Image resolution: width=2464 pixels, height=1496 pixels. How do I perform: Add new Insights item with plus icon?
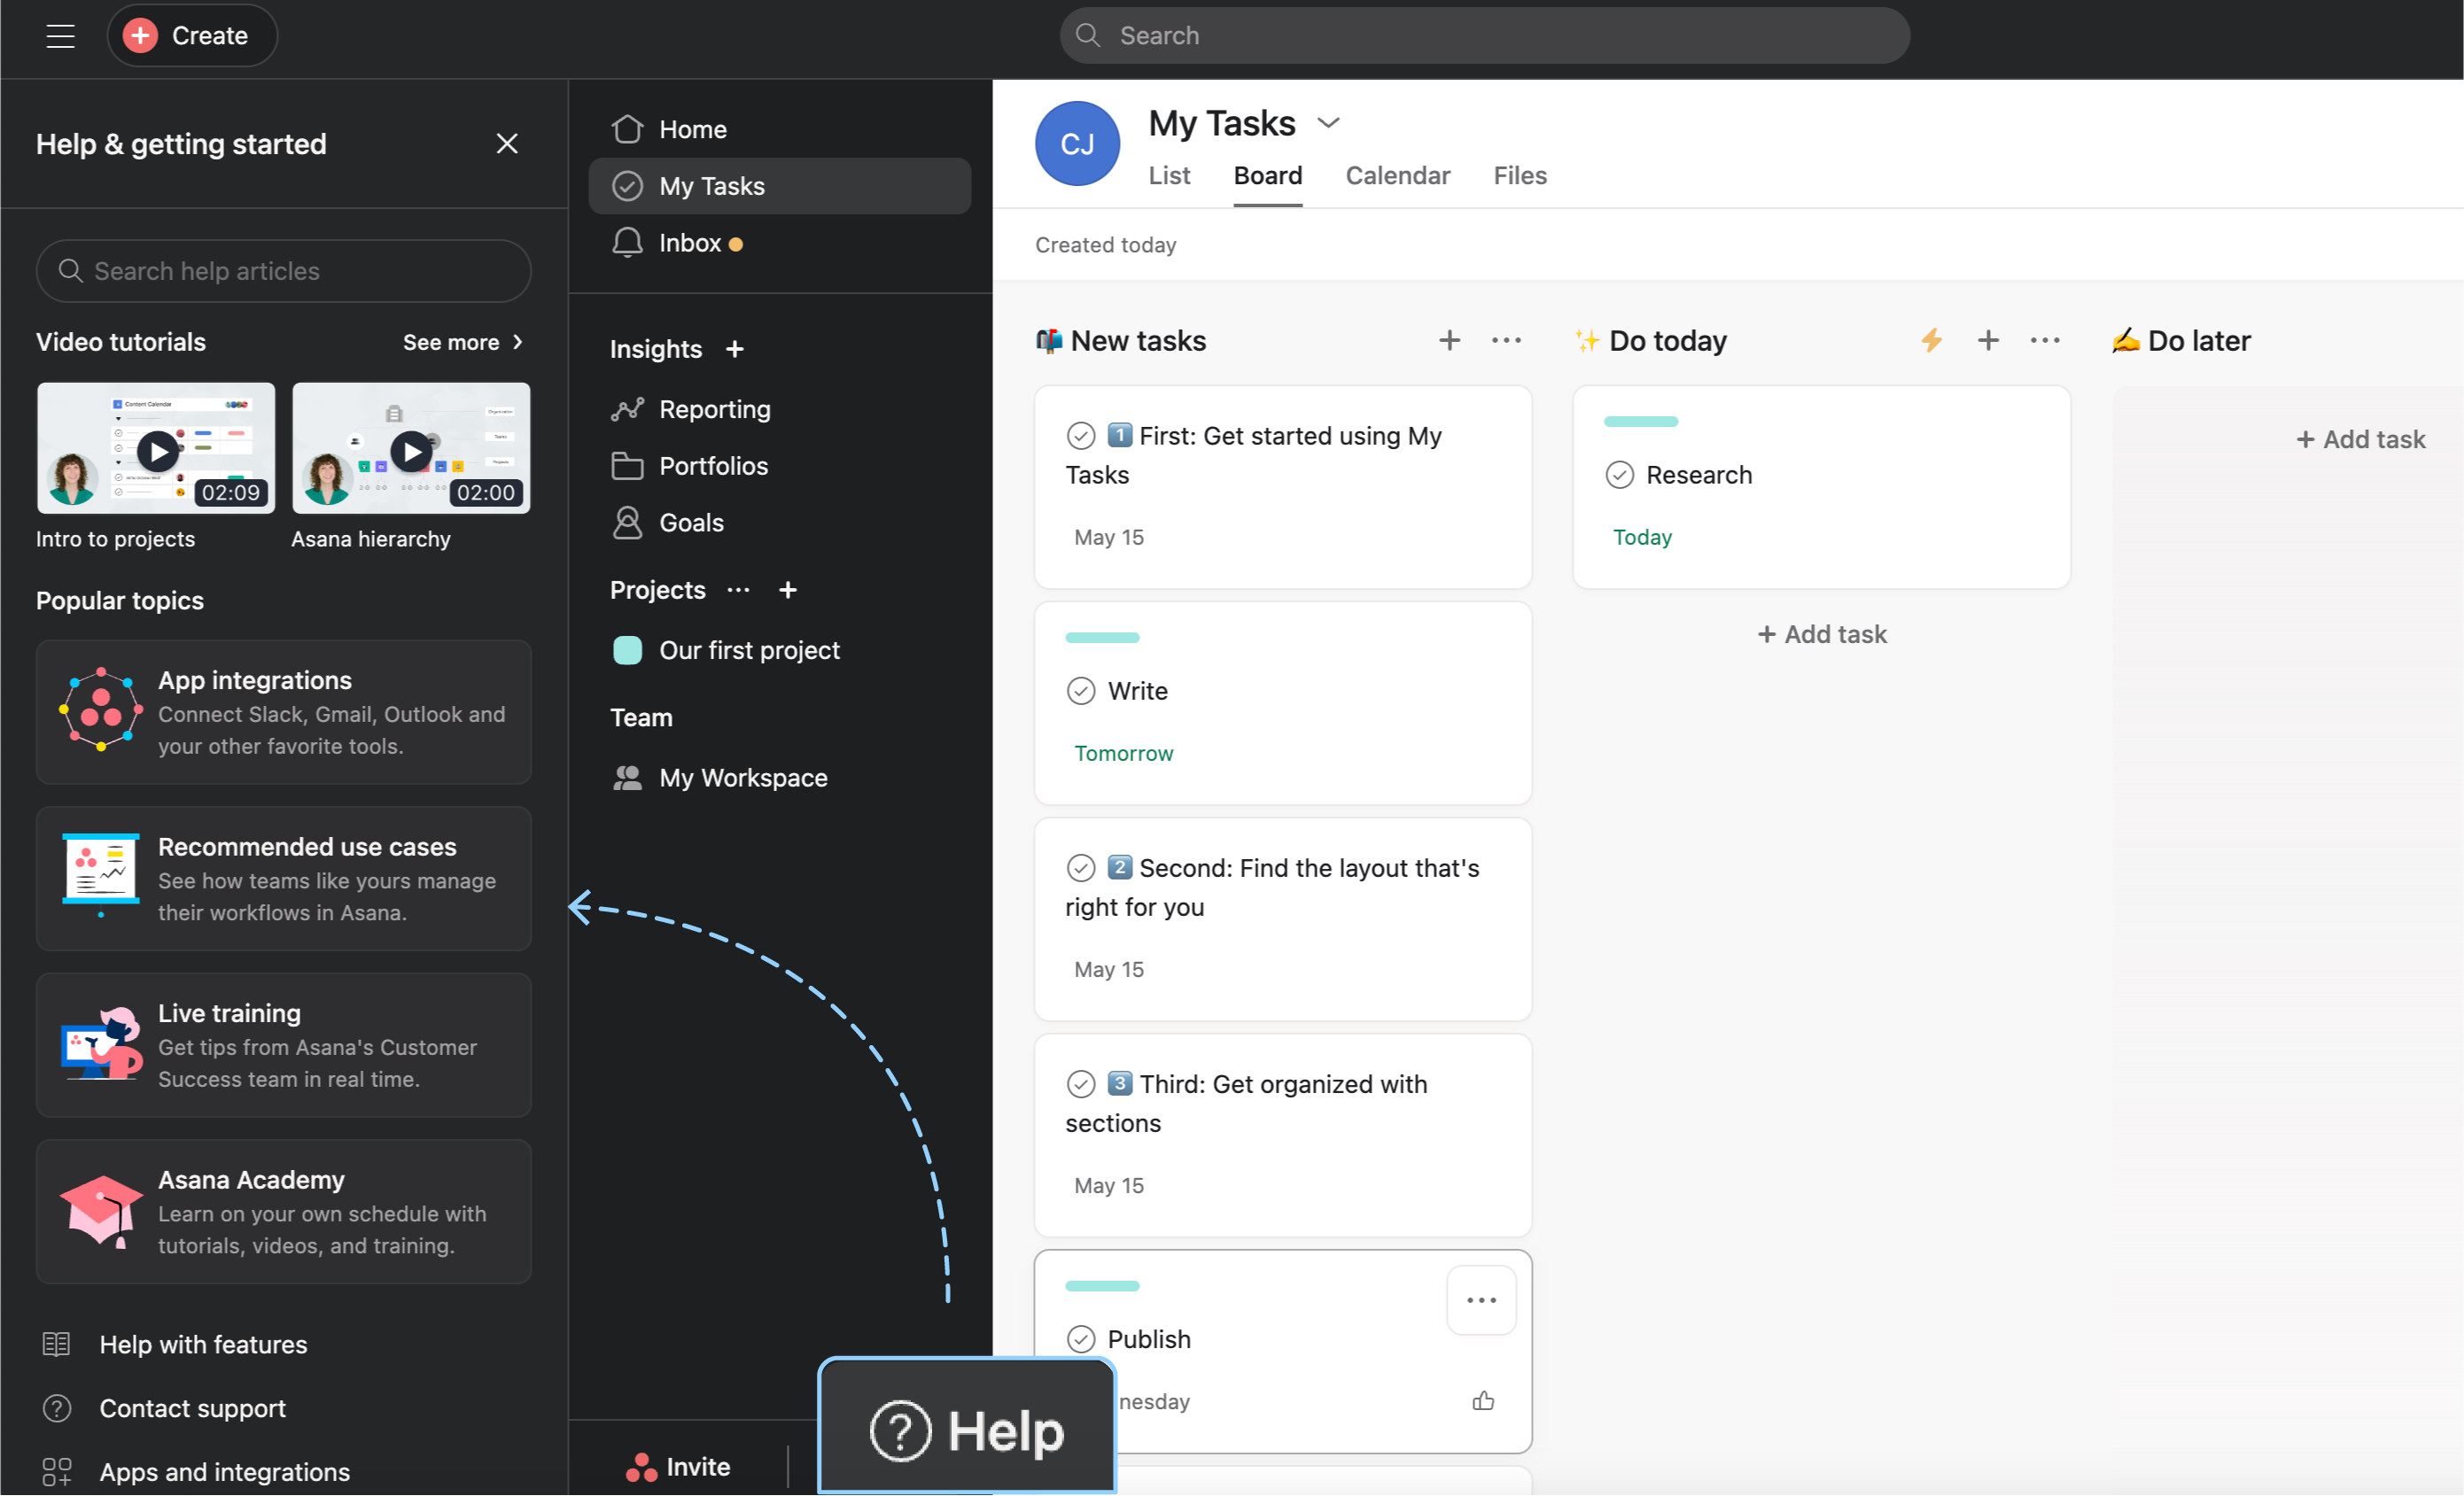735,349
